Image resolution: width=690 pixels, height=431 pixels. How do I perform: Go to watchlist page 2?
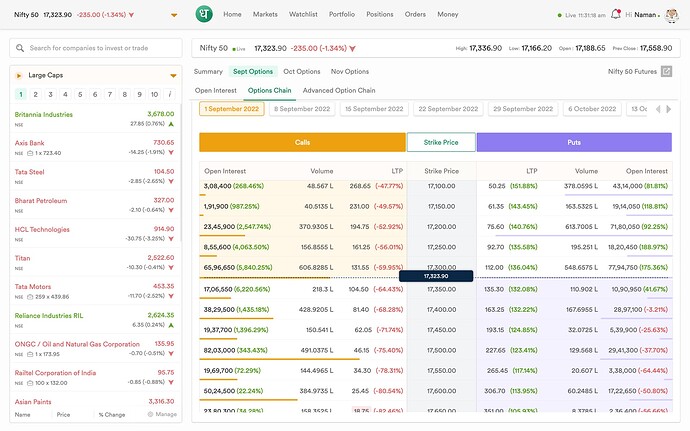(36, 94)
